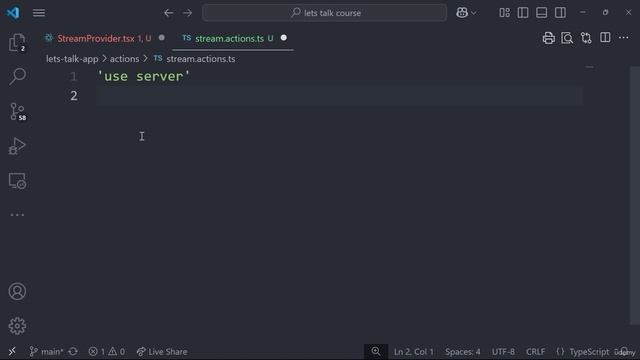Viewport: 640px width, 360px height.
Task: Open problems errors and warnings indicator
Action: [107, 351]
